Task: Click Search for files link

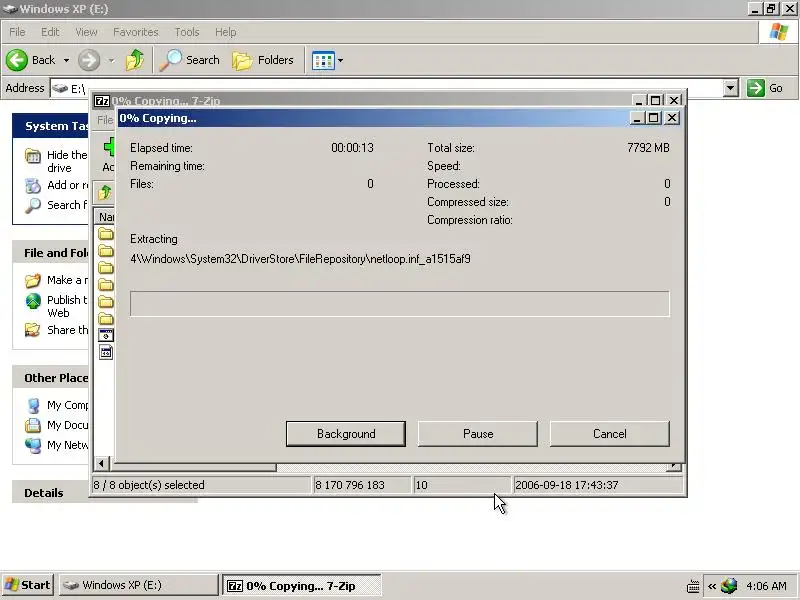Action: 67,205
